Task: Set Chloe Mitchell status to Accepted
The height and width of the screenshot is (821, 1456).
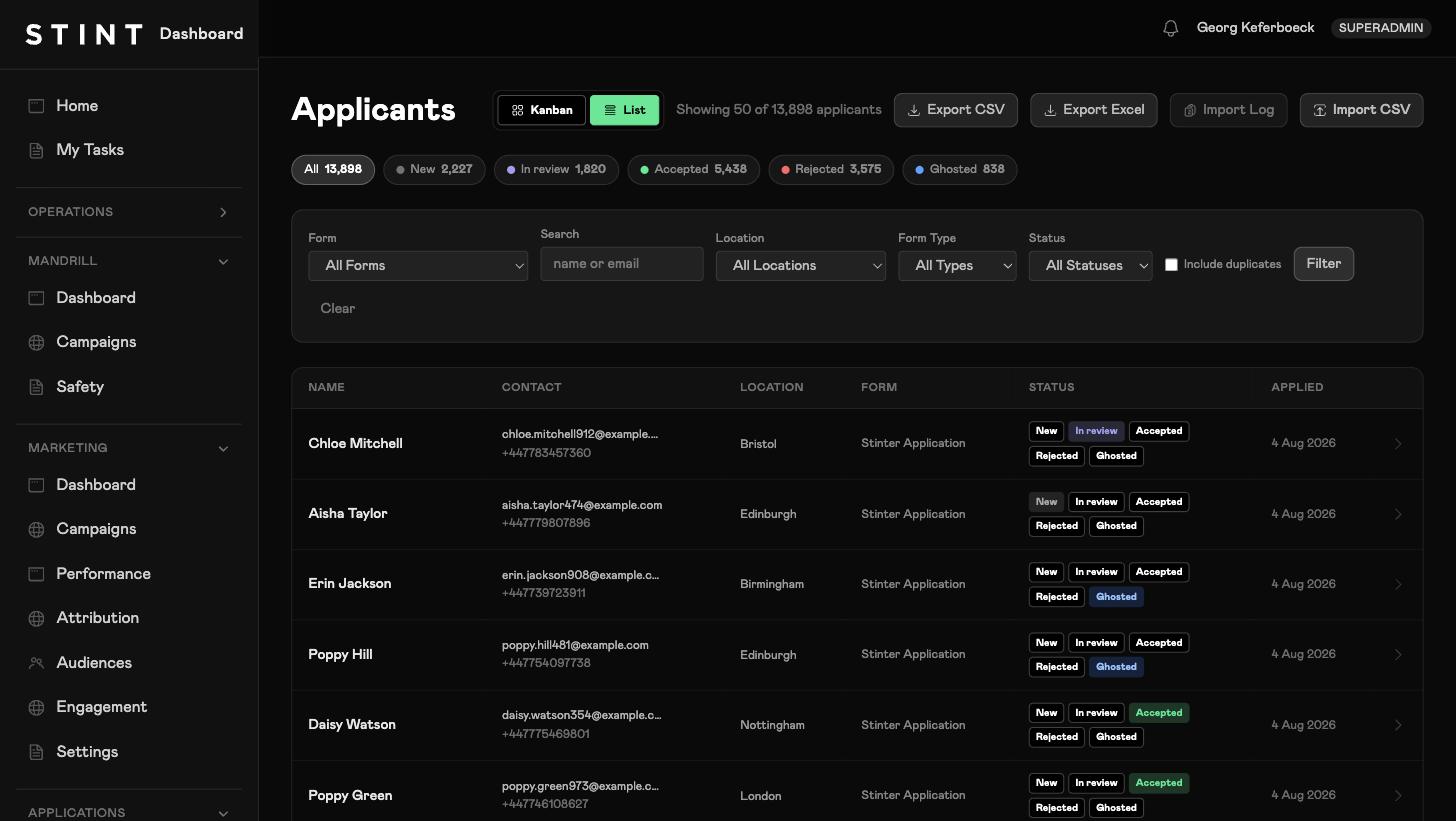Action: click(x=1159, y=431)
